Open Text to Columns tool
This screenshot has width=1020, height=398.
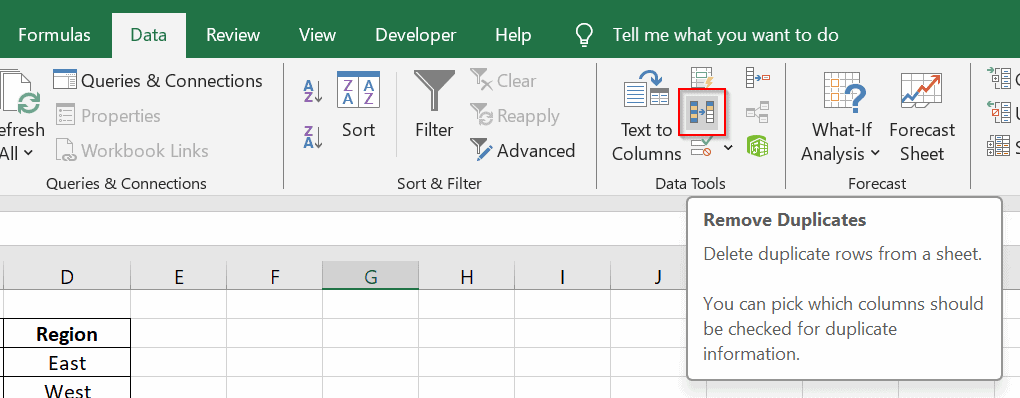[646, 117]
